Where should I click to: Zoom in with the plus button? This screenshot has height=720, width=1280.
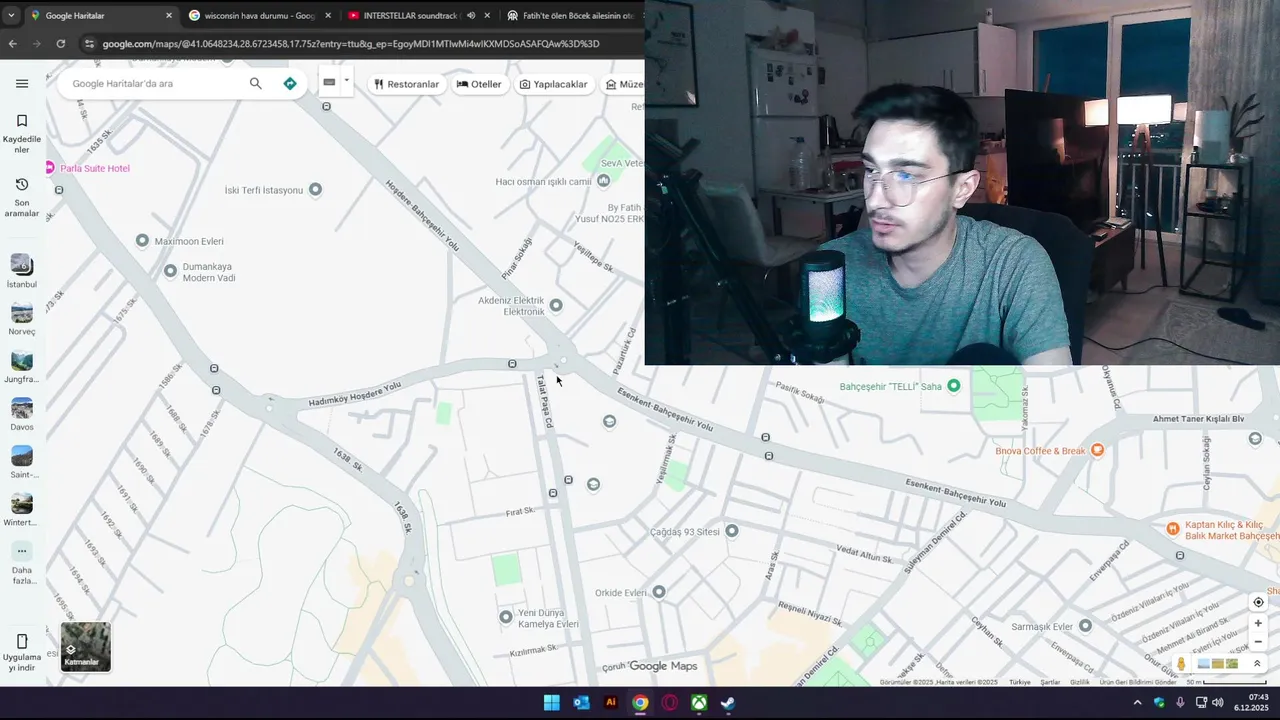click(x=1258, y=623)
